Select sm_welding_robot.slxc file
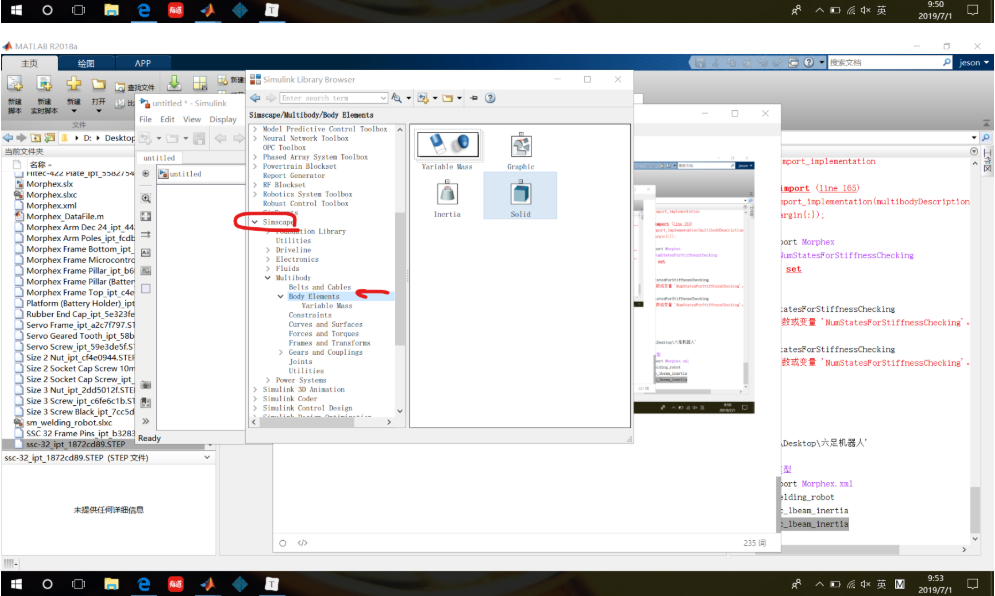Screen dimensions: 995x596 (69, 423)
